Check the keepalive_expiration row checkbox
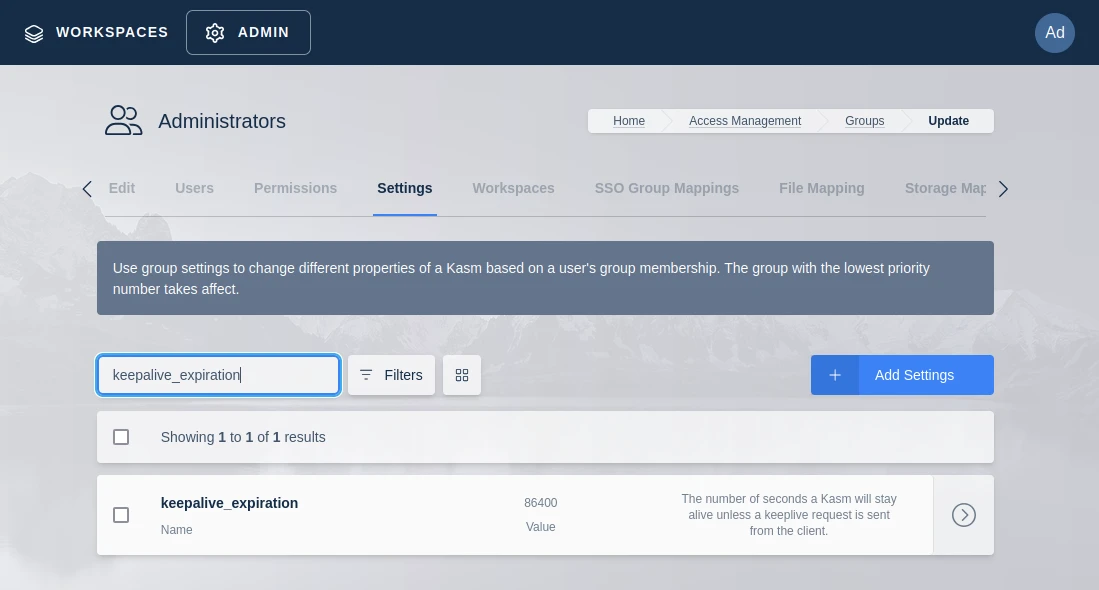Image resolution: width=1099 pixels, height=590 pixels. [121, 515]
